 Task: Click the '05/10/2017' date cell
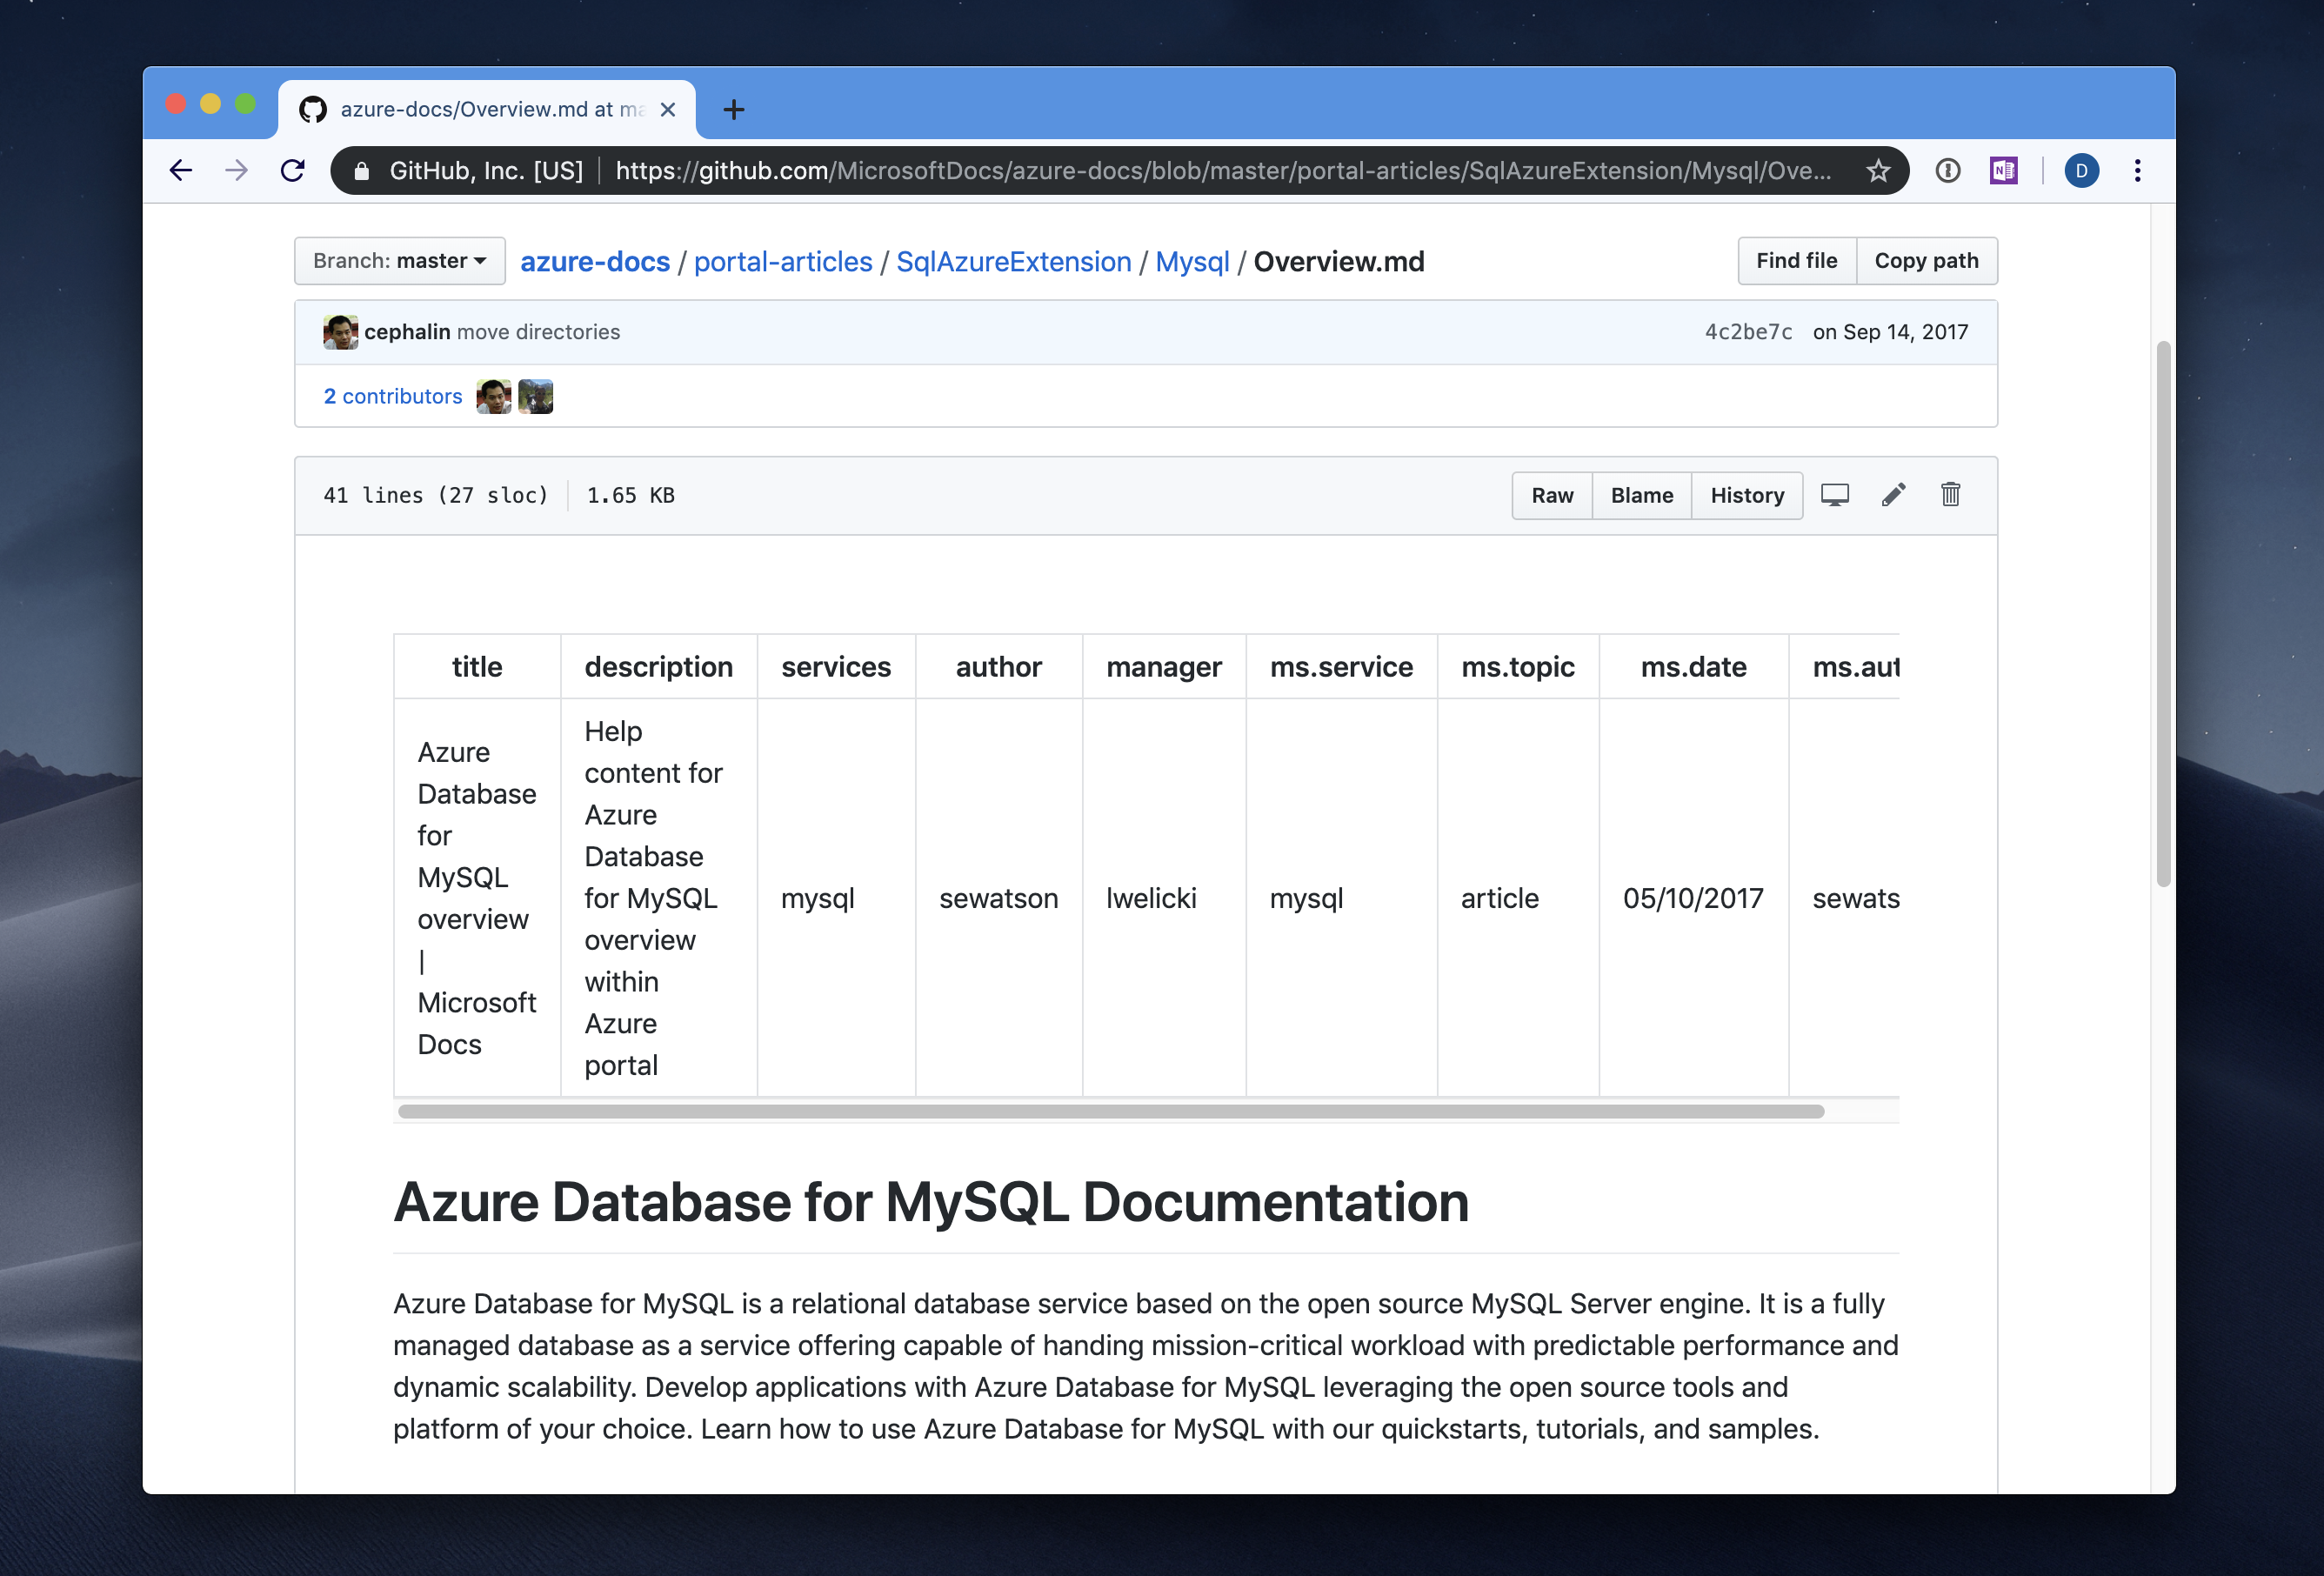(1693, 898)
